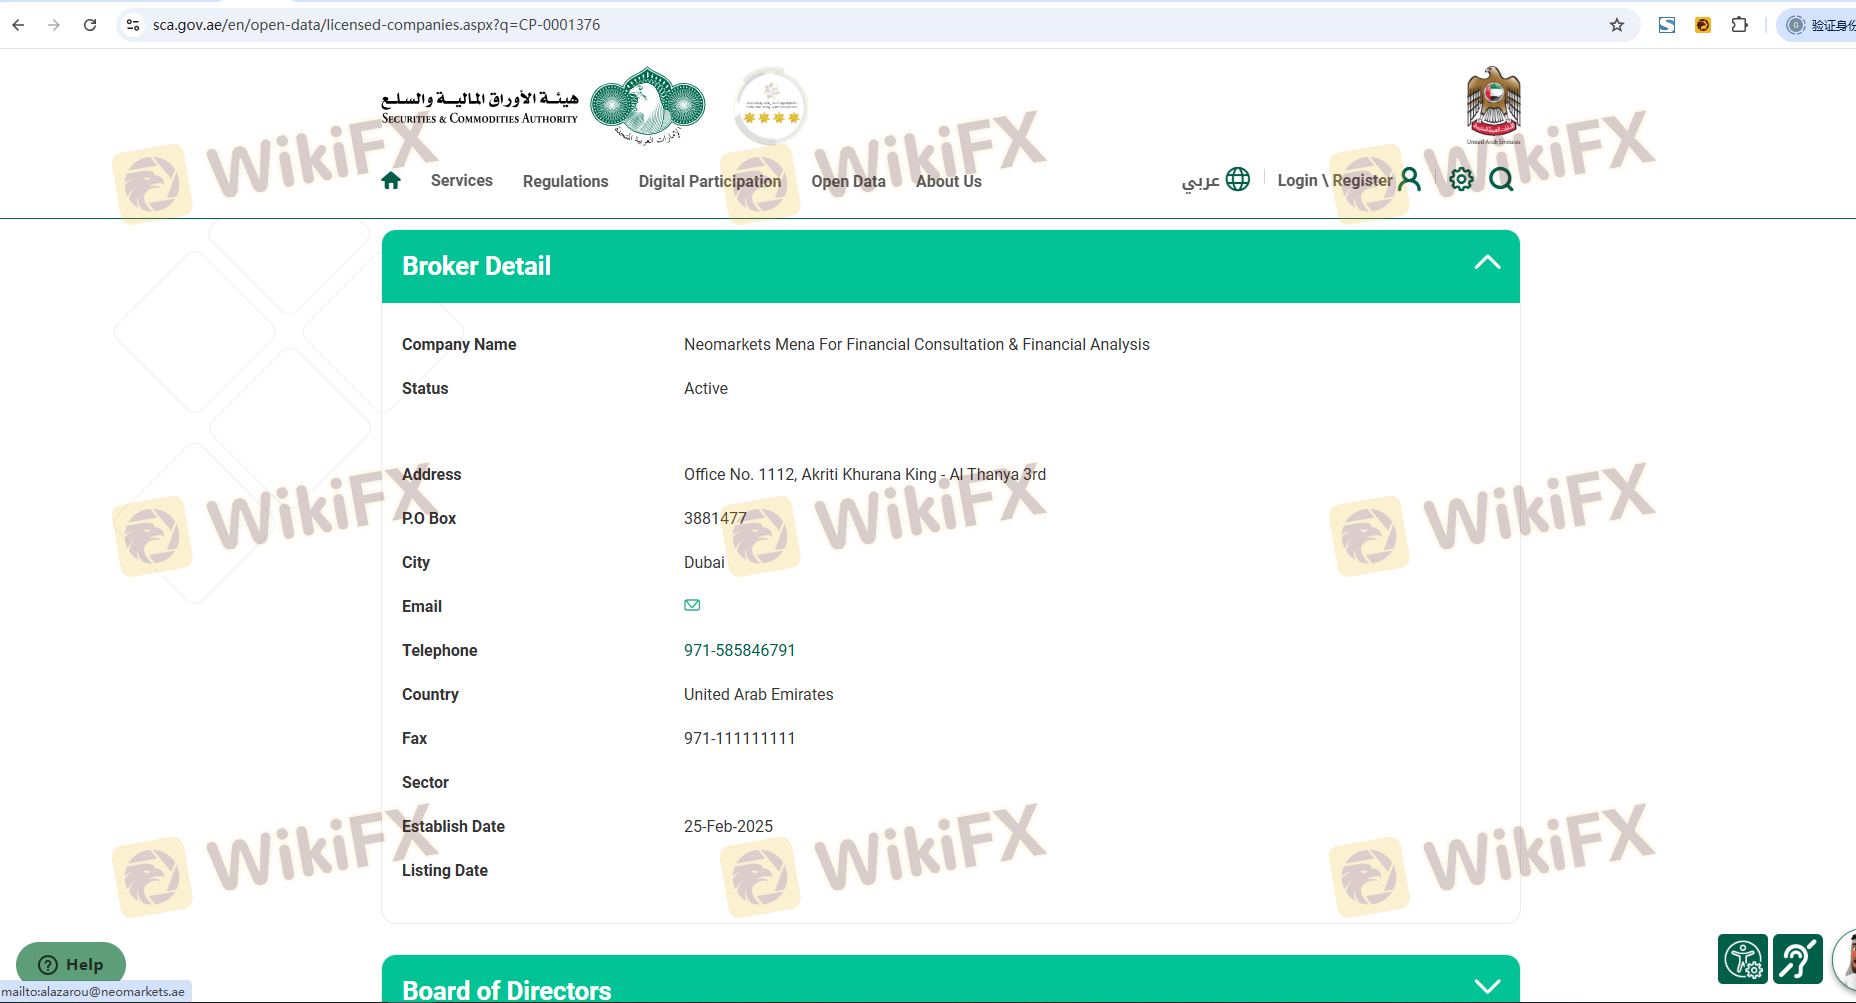Open the settings gear icon
Image resolution: width=1856 pixels, height=1003 pixels.
coord(1461,179)
